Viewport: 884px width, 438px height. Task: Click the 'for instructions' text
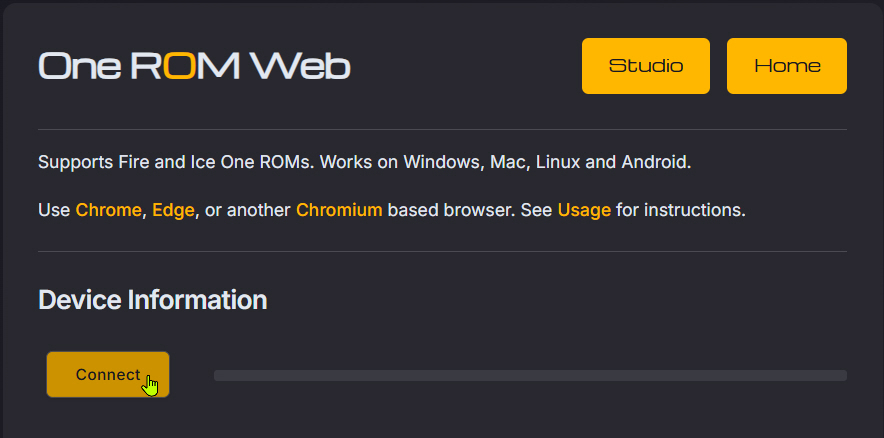pos(680,210)
